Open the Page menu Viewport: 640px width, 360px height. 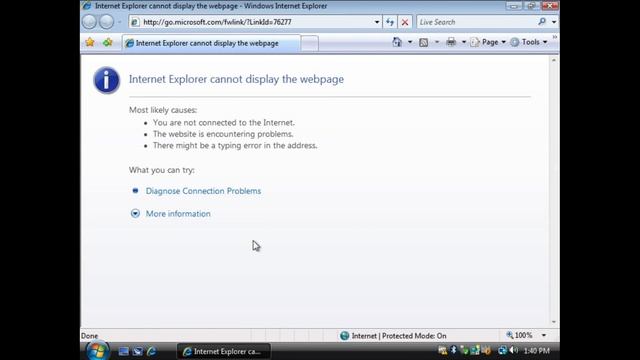(x=488, y=42)
